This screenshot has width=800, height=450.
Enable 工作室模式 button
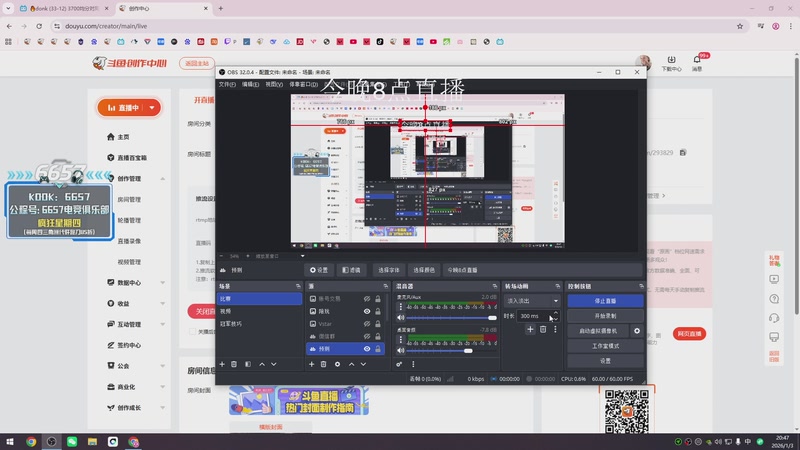tap(605, 346)
